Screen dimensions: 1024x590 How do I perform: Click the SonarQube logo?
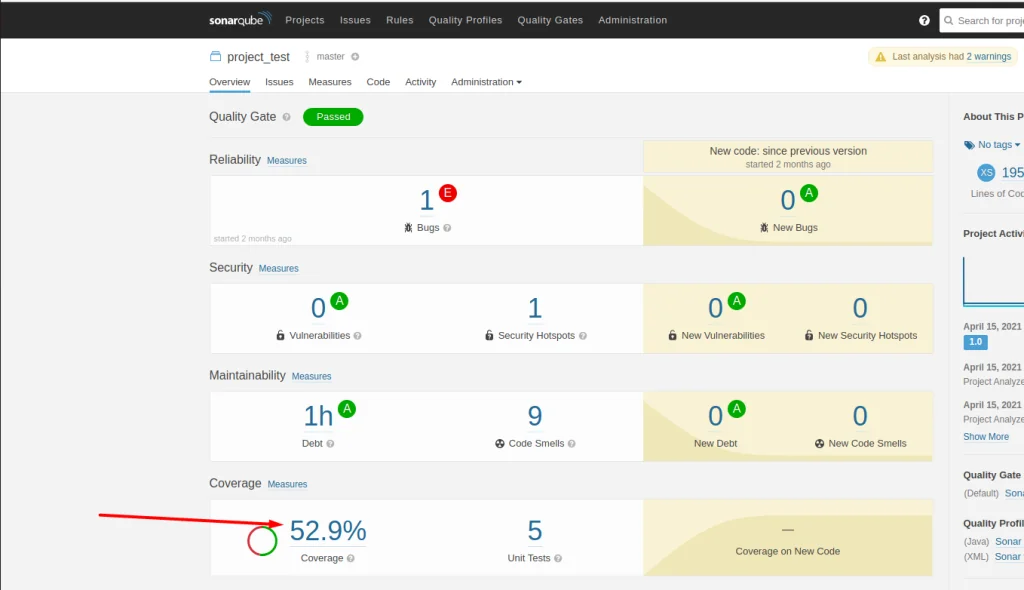(240, 20)
